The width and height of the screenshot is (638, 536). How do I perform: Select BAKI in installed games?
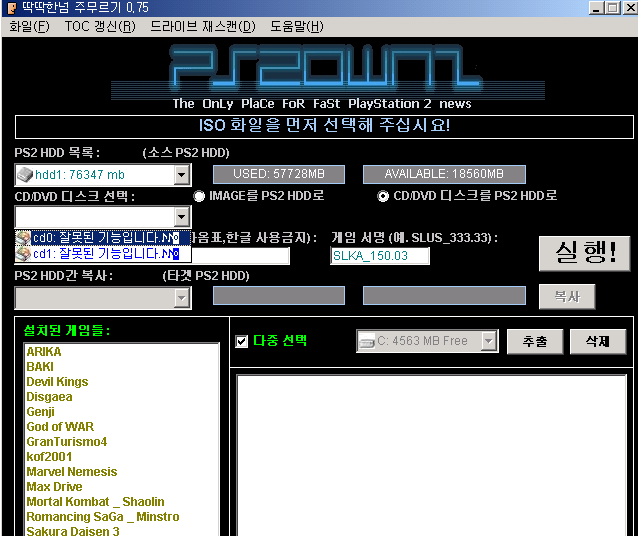[x=40, y=367]
